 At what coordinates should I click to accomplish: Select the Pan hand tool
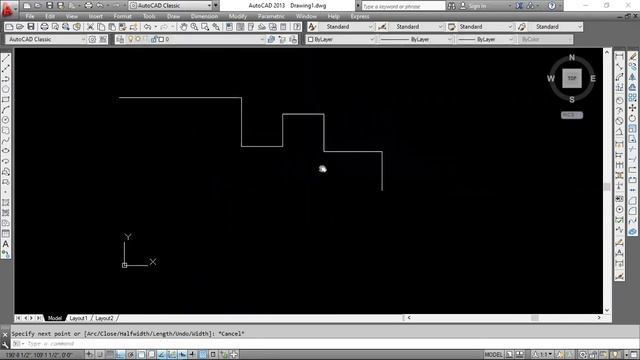click(184, 27)
